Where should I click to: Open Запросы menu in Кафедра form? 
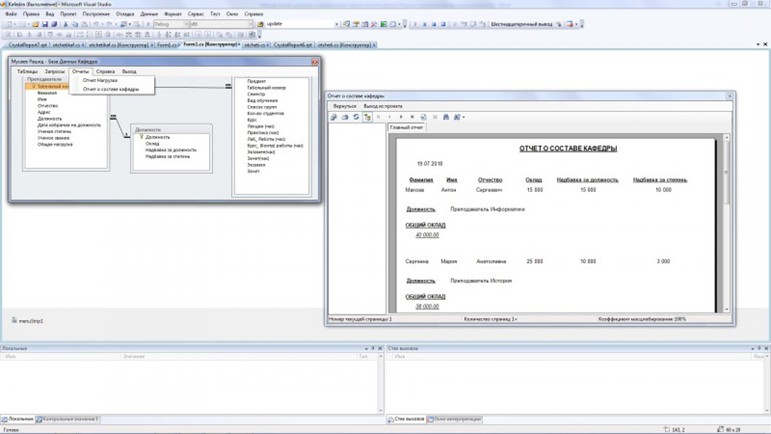[x=55, y=71]
